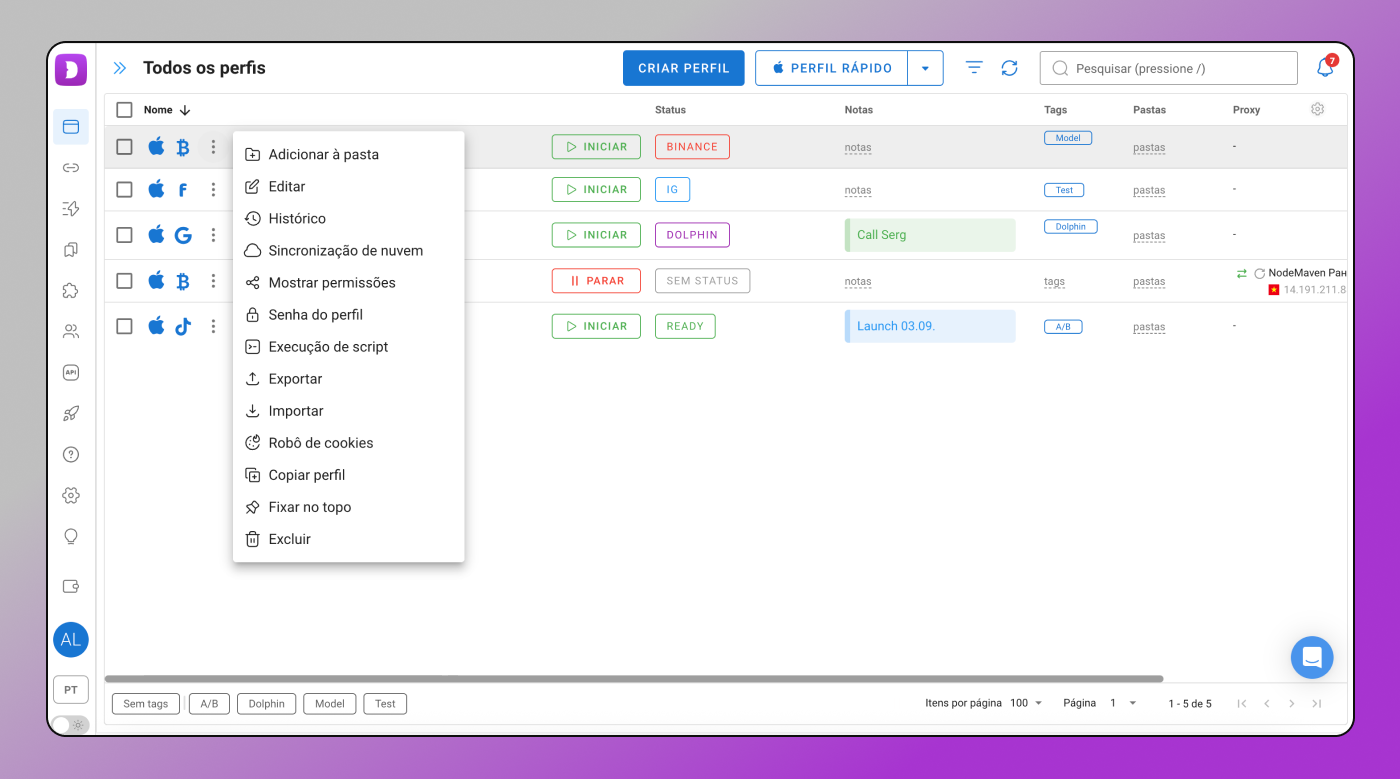Open the PT language selector

coord(71,690)
